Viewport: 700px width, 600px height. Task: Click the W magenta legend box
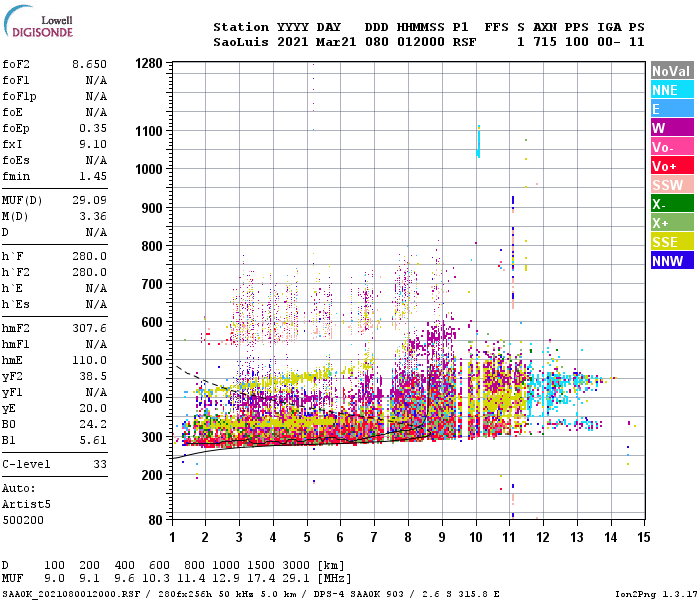[672, 128]
